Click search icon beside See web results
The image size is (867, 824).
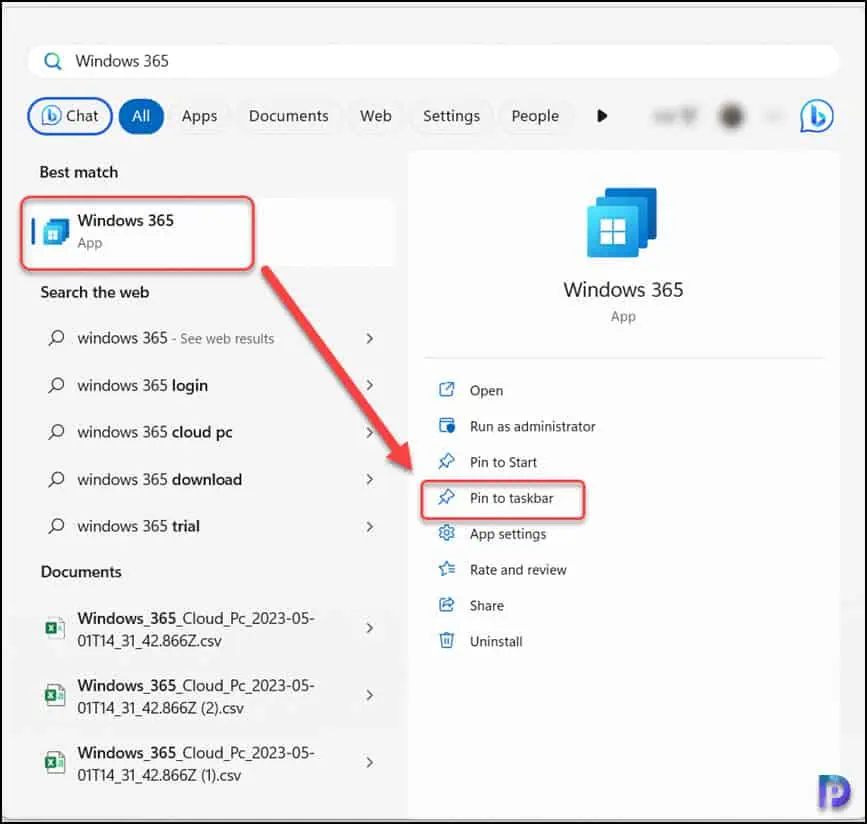[56, 338]
